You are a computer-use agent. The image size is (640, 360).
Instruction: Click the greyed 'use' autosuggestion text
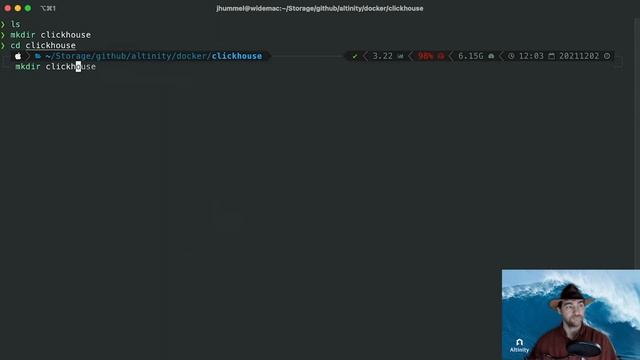(89, 67)
